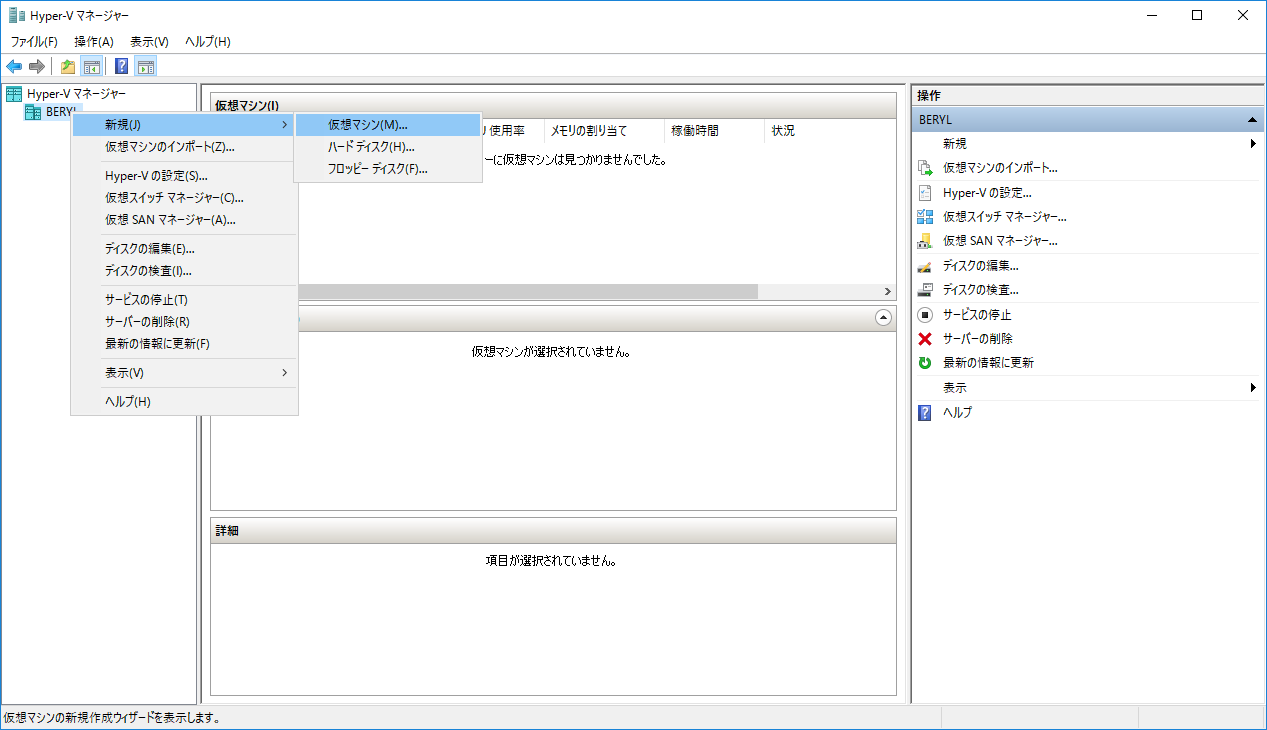Click 仮想マシンのインポート icon in Actions pane

tap(925, 168)
